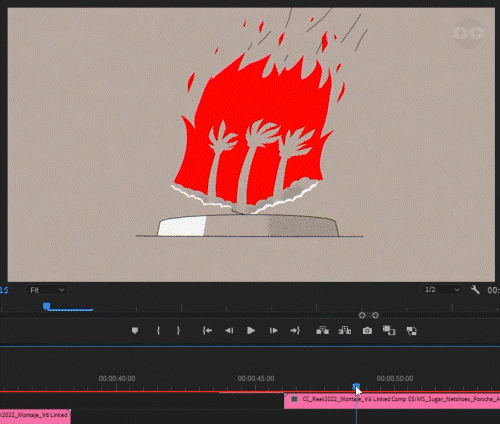Set the Mark Out point
This screenshot has width=500, height=424.
tap(178, 330)
